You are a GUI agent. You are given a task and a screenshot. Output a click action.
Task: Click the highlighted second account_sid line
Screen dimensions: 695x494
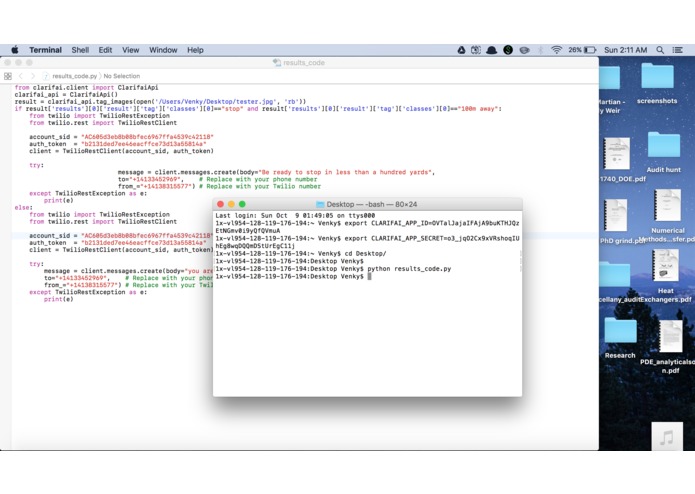121,236
